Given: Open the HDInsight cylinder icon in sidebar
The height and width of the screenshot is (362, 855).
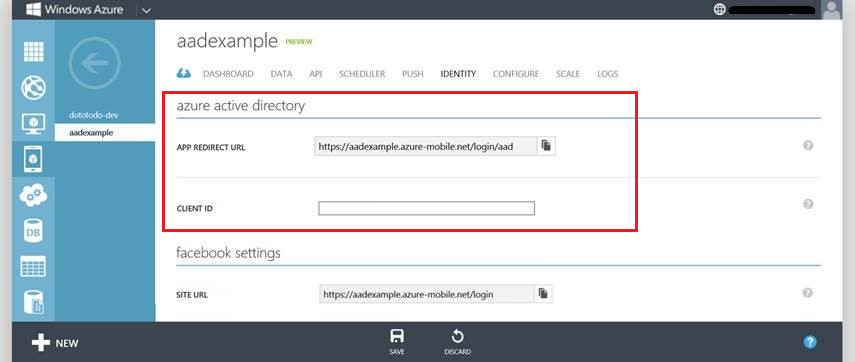Looking at the screenshot, I should click(33, 302).
